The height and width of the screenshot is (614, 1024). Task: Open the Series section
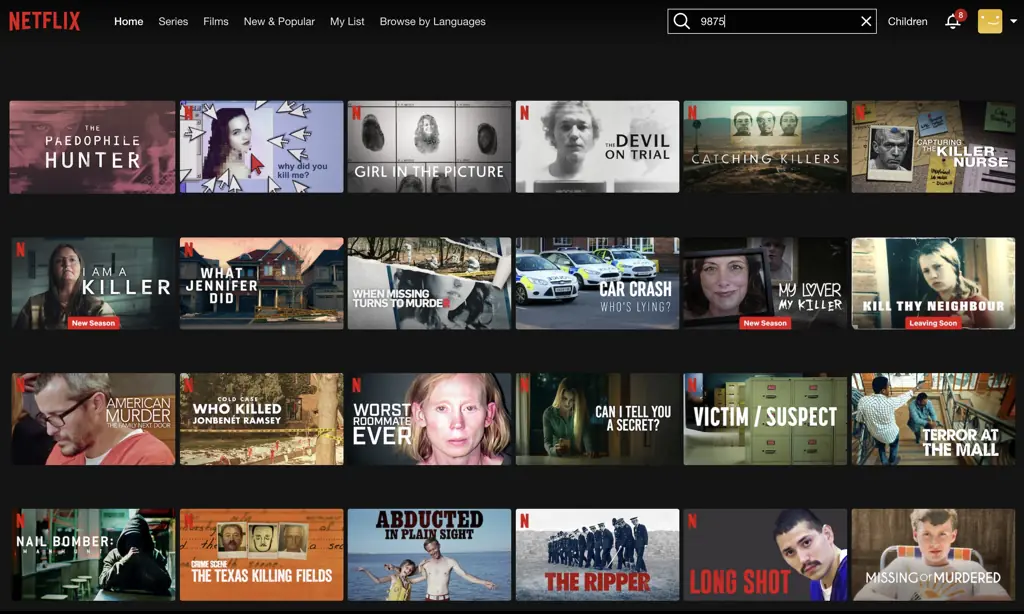[x=172, y=21]
